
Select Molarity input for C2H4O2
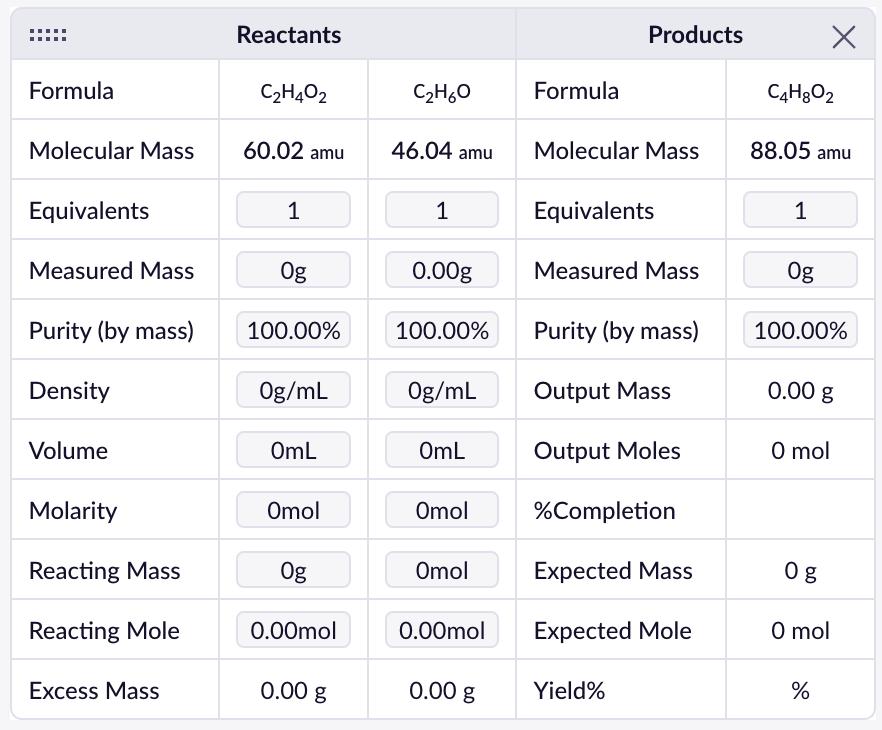tap(293, 511)
